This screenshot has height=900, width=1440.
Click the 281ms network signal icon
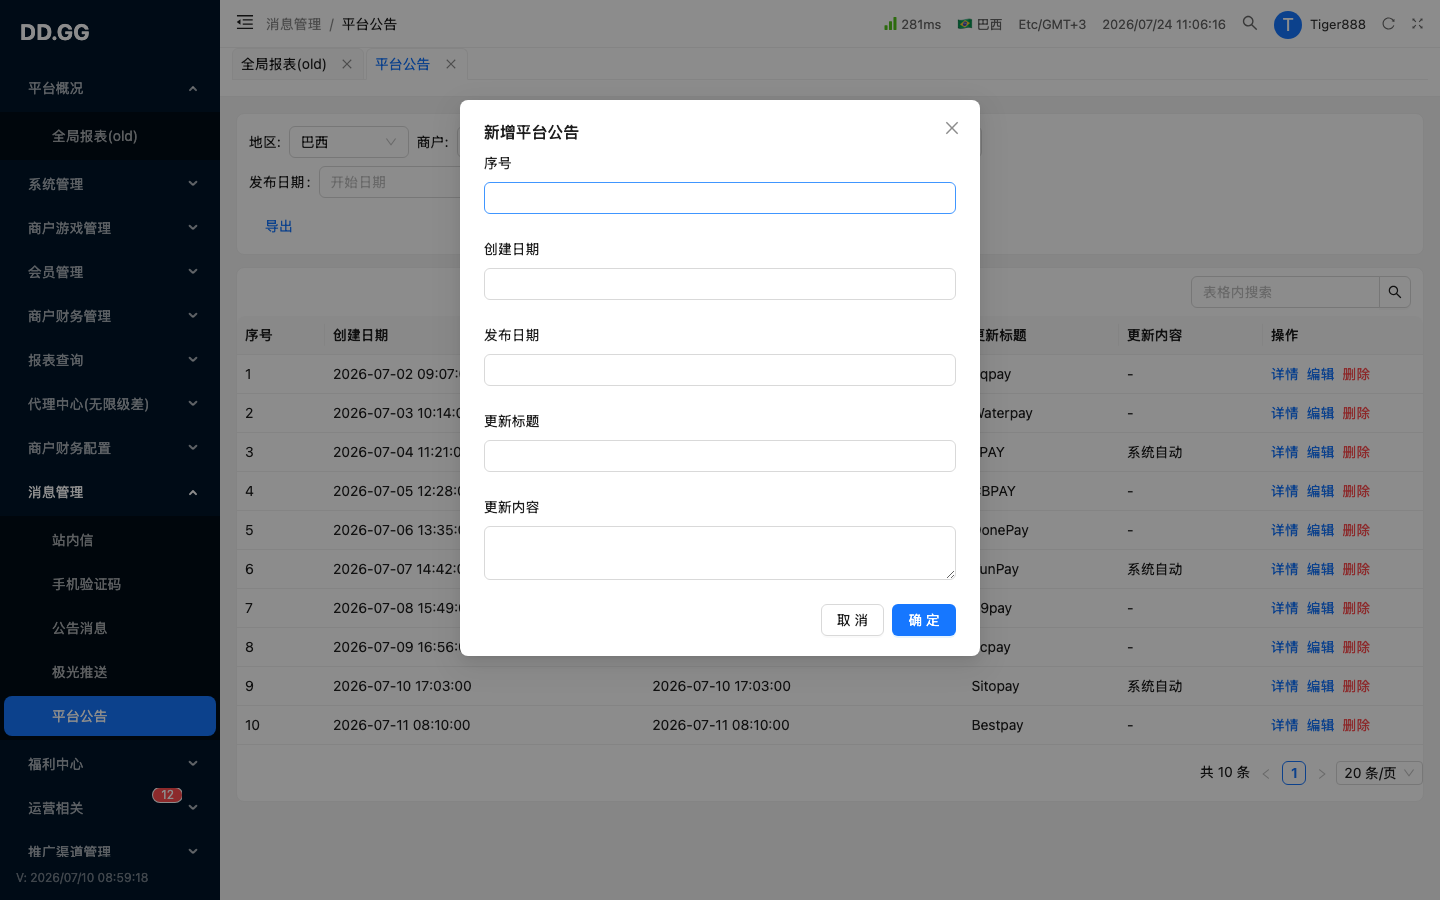tap(890, 23)
